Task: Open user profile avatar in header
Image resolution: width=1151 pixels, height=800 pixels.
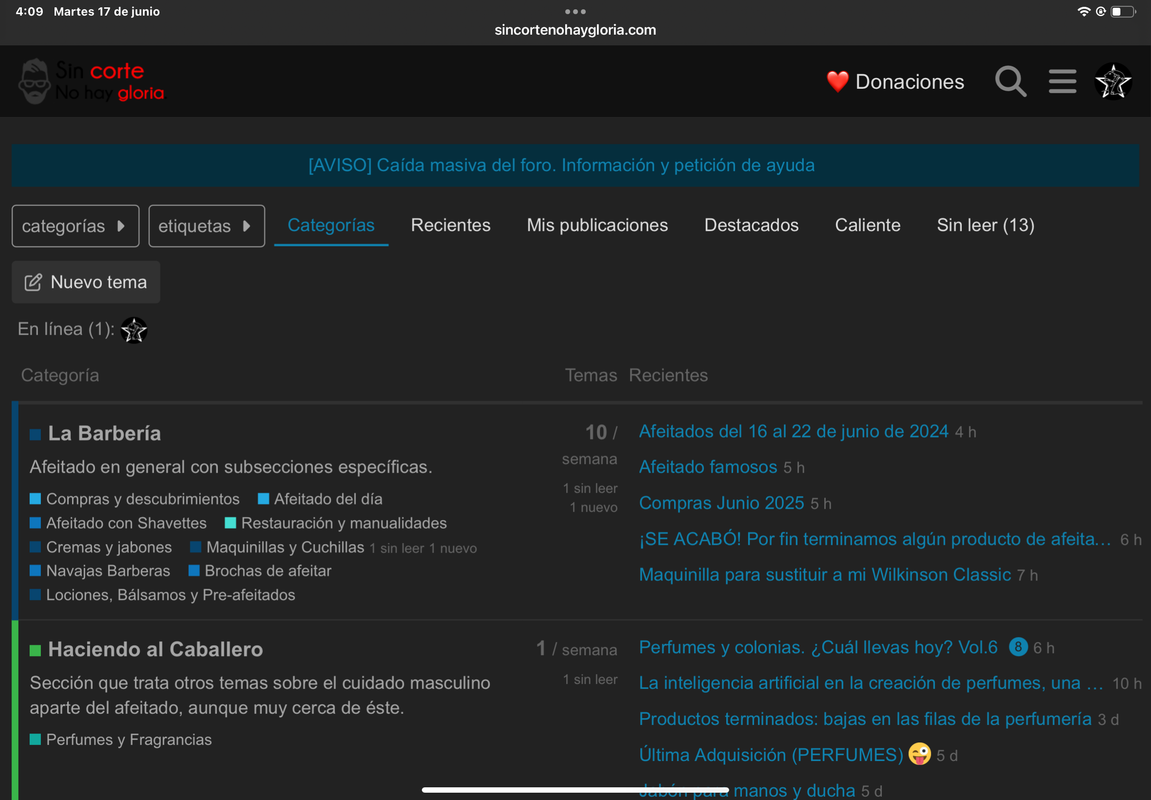Action: [x=1113, y=81]
